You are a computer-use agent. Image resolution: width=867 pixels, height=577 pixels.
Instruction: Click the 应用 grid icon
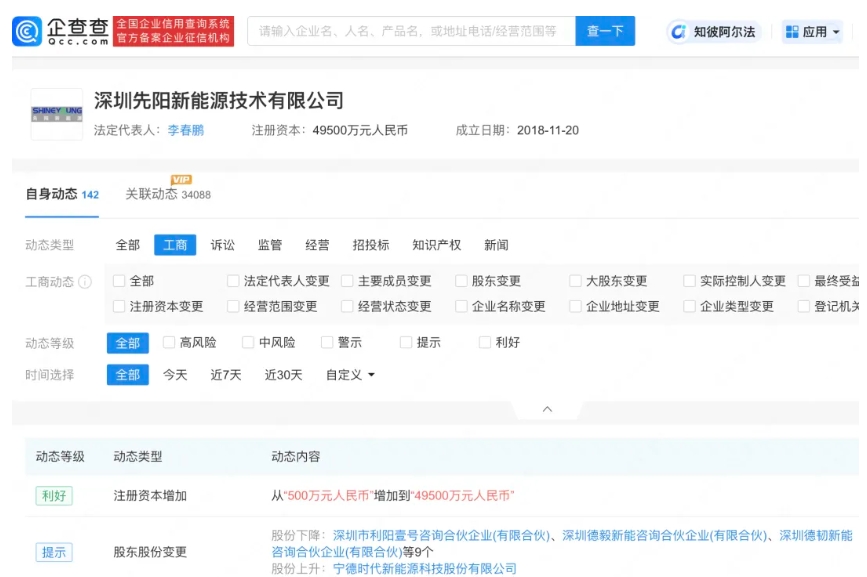(x=792, y=32)
